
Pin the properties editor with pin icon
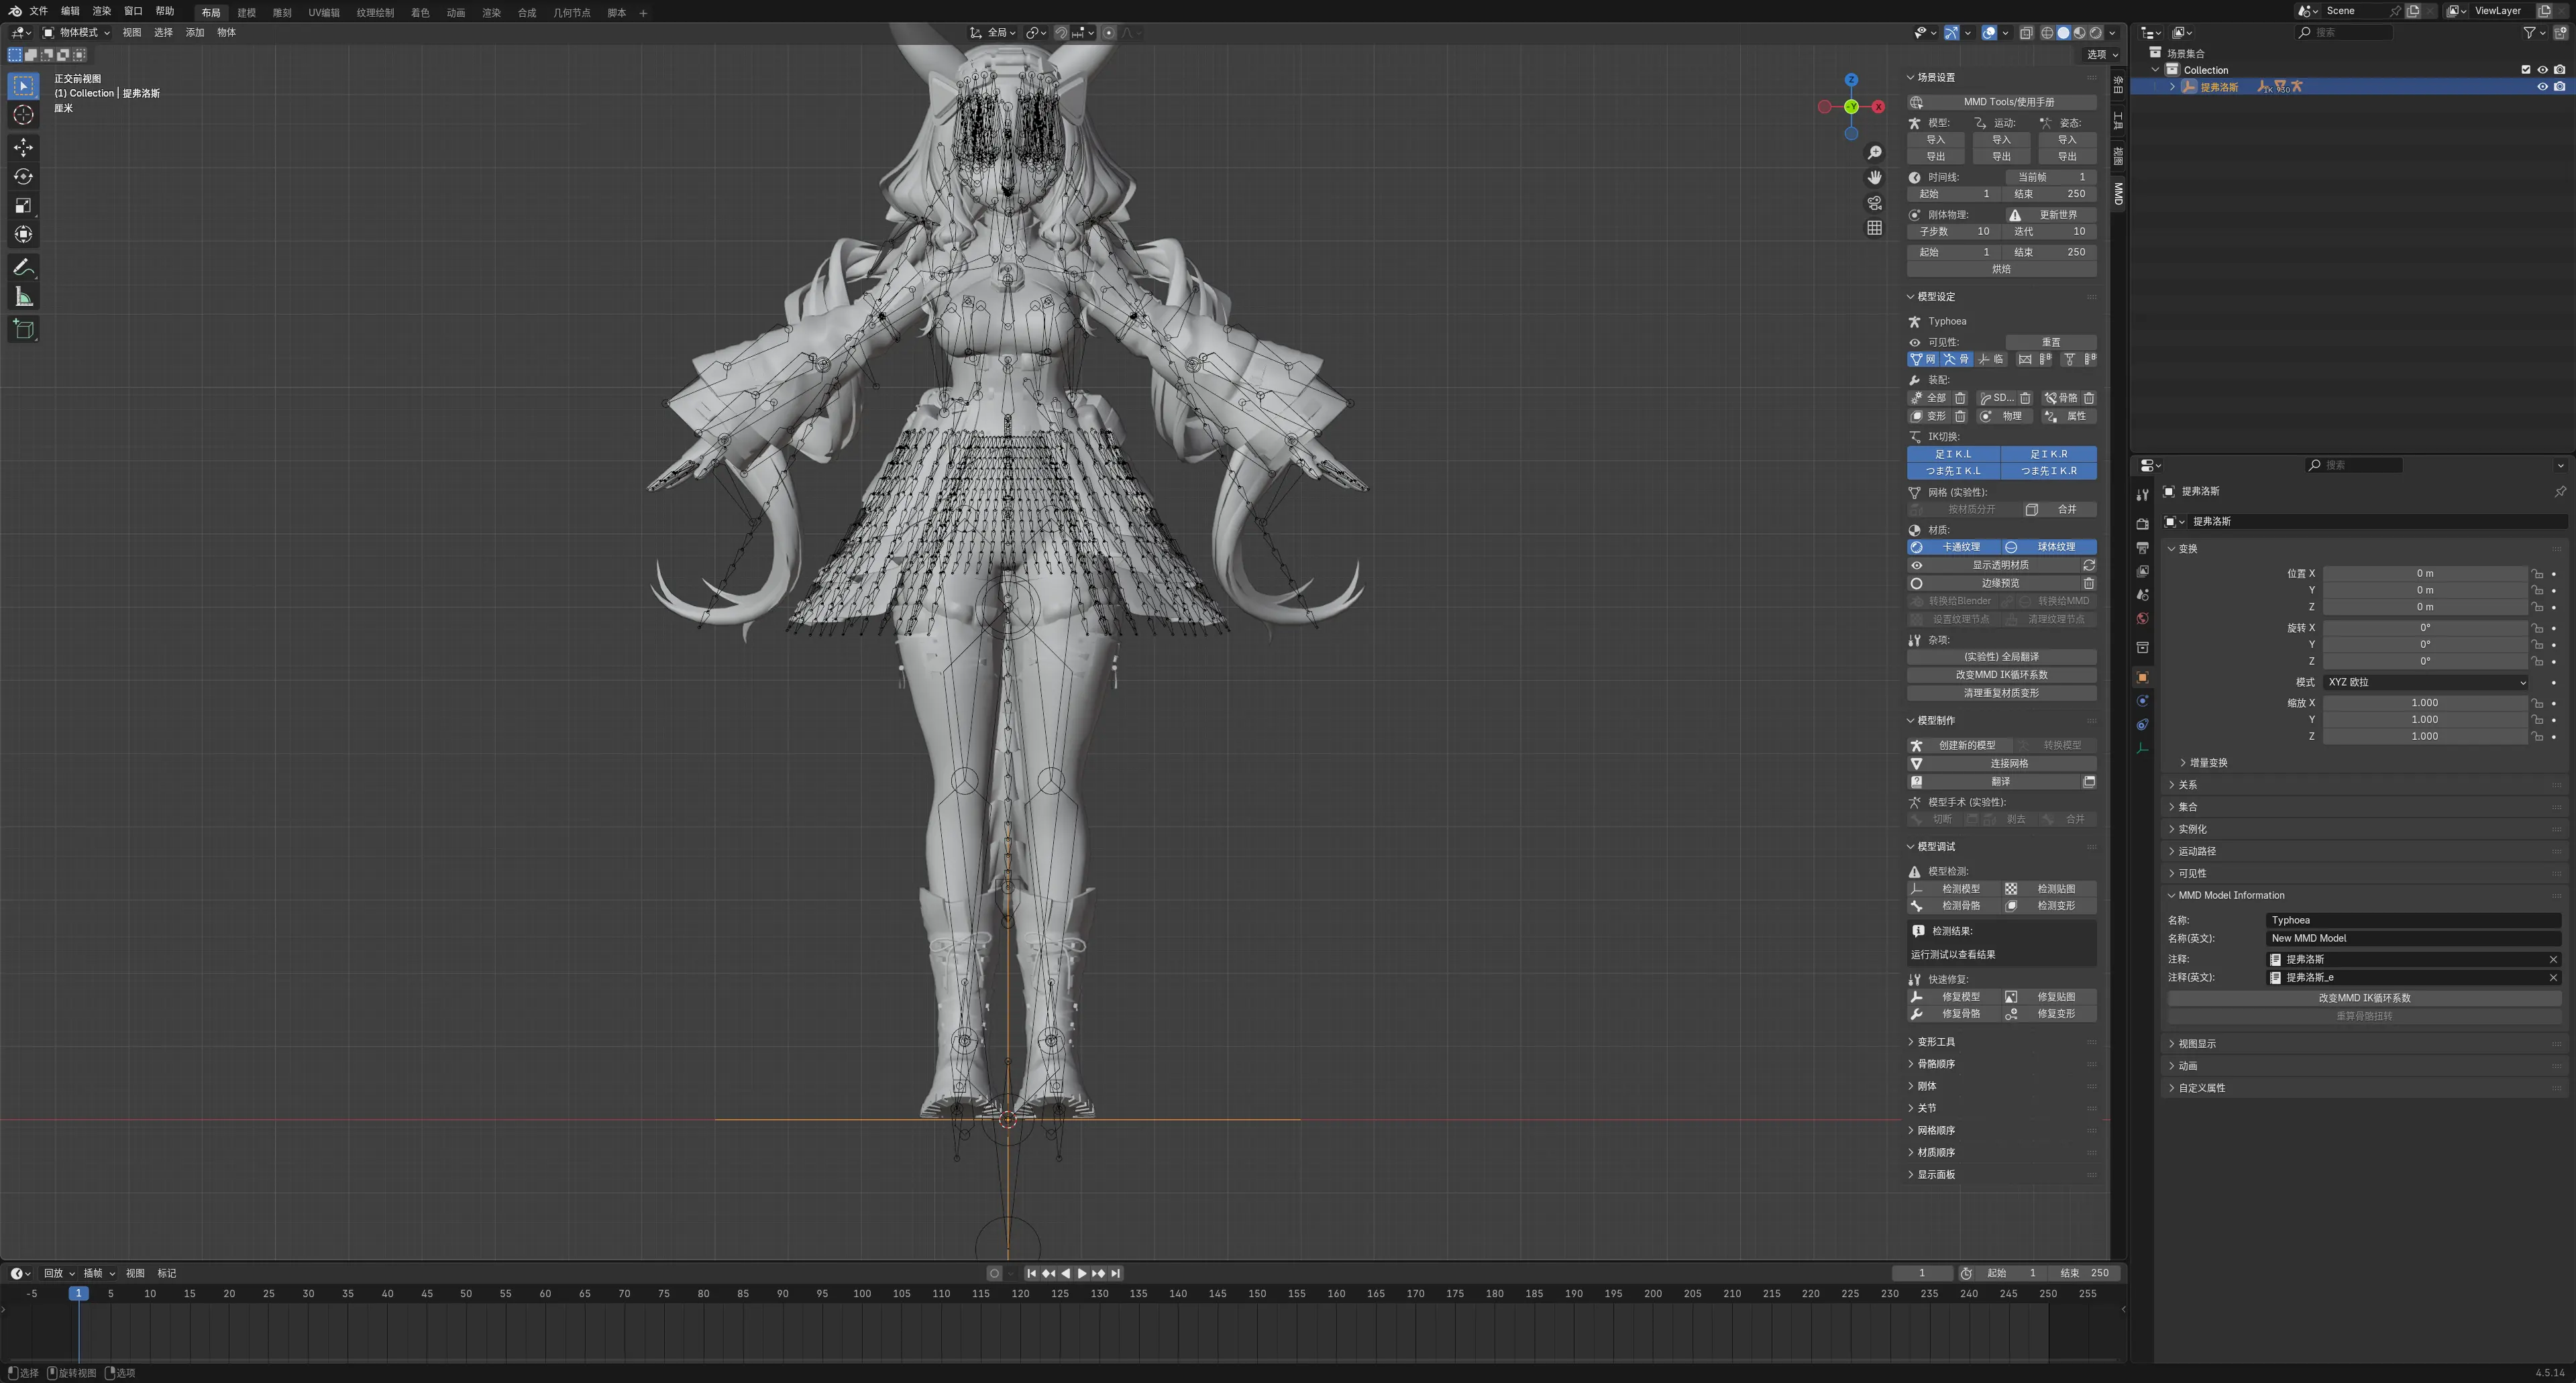tap(2560, 491)
